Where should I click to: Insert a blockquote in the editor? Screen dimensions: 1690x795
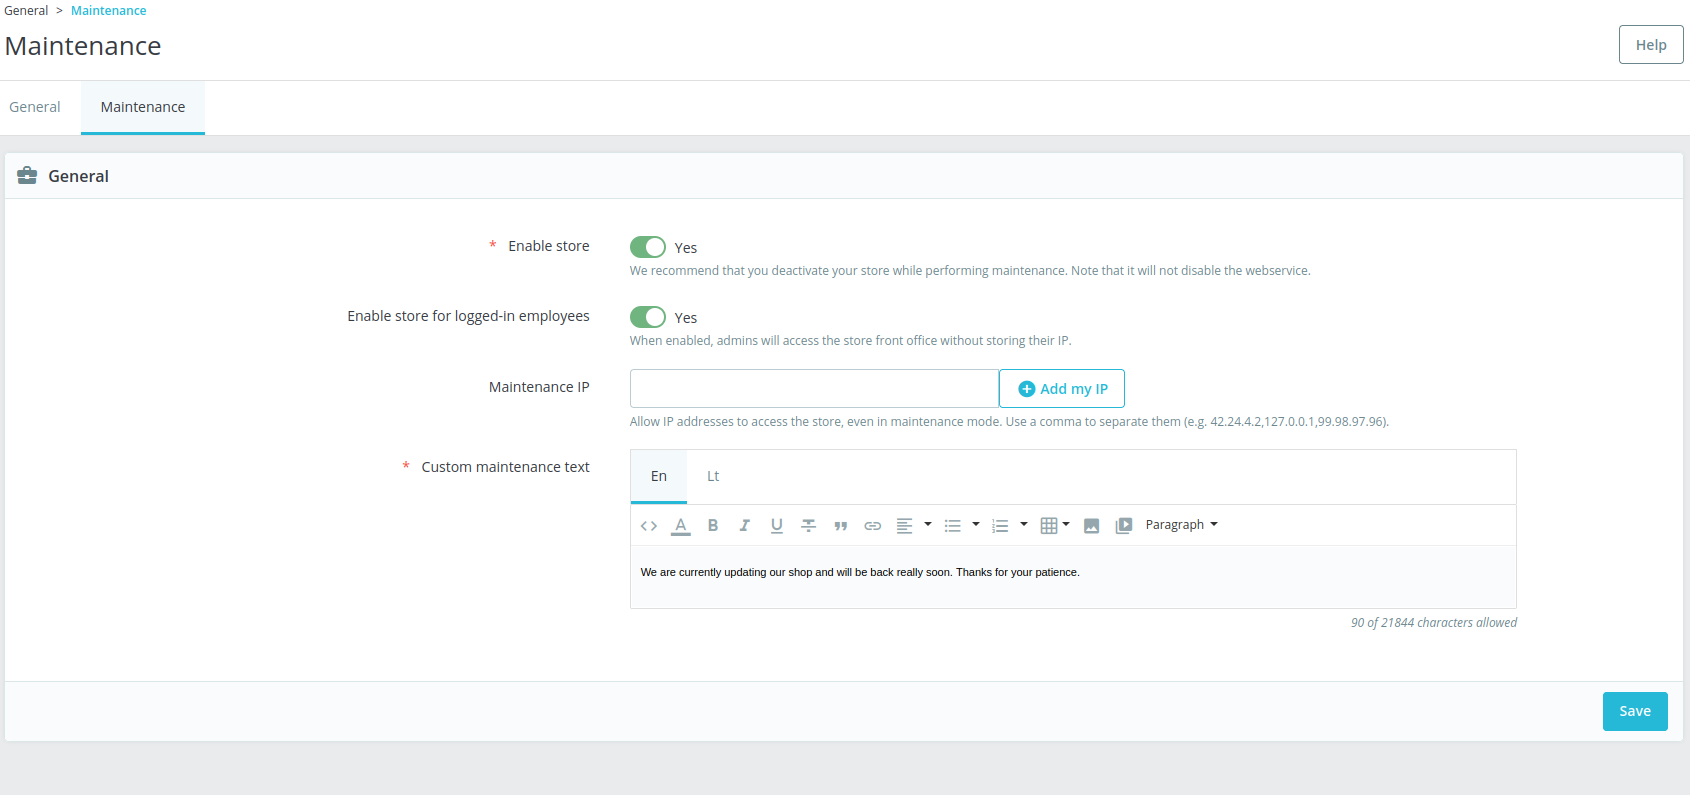pyautogui.click(x=841, y=526)
